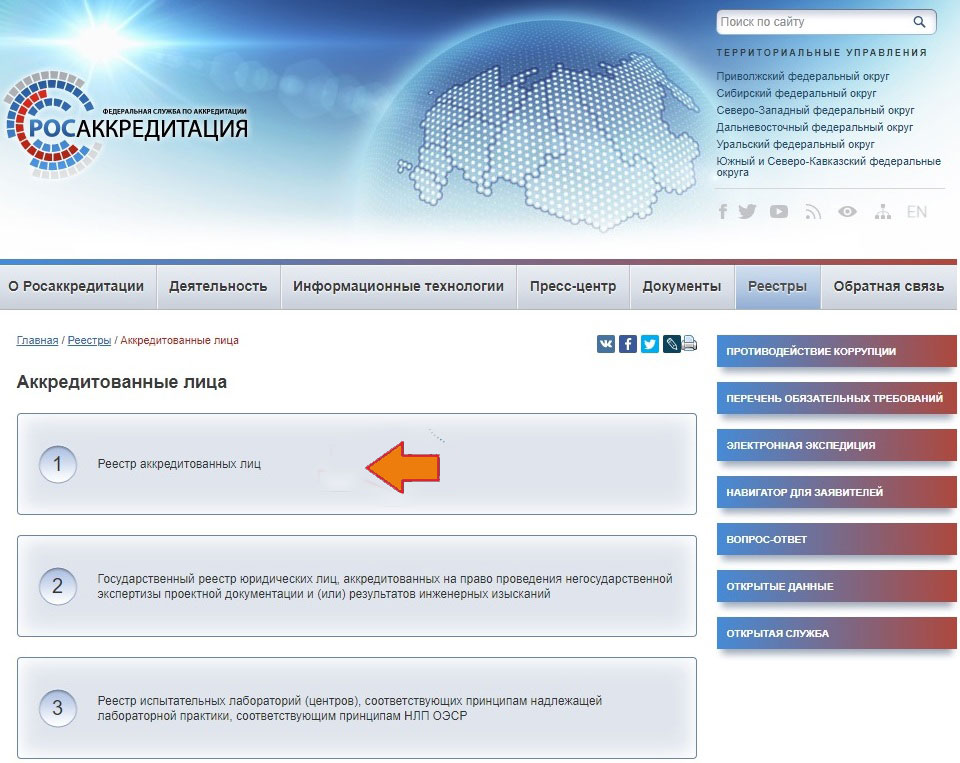Click number 2 circle icon

point(58,586)
